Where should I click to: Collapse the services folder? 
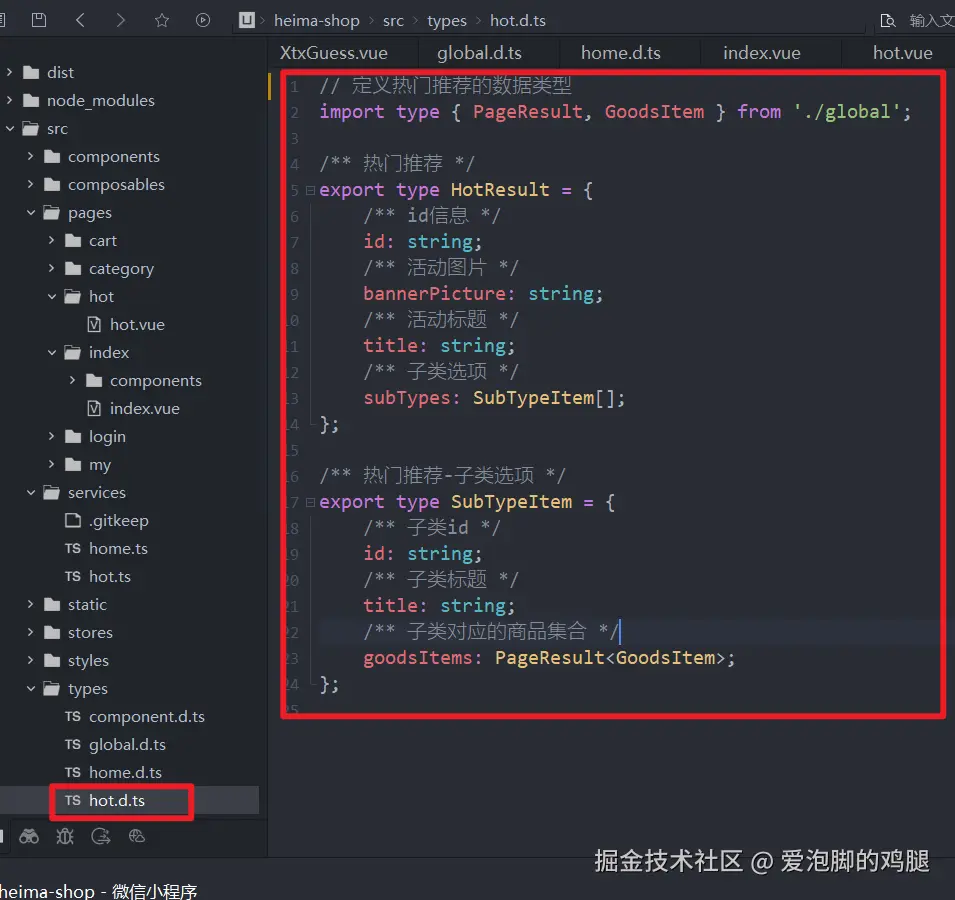pos(30,493)
